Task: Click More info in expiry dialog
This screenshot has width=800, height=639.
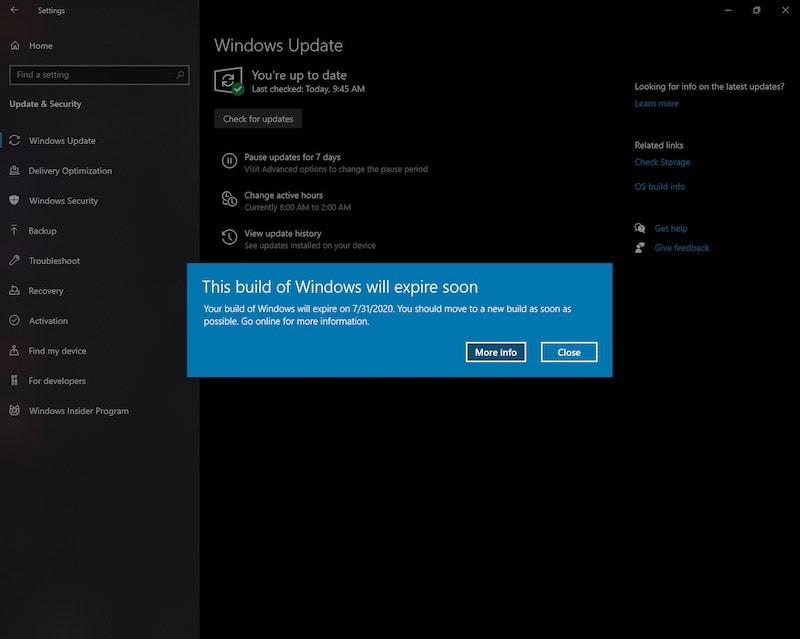Action: [495, 352]
